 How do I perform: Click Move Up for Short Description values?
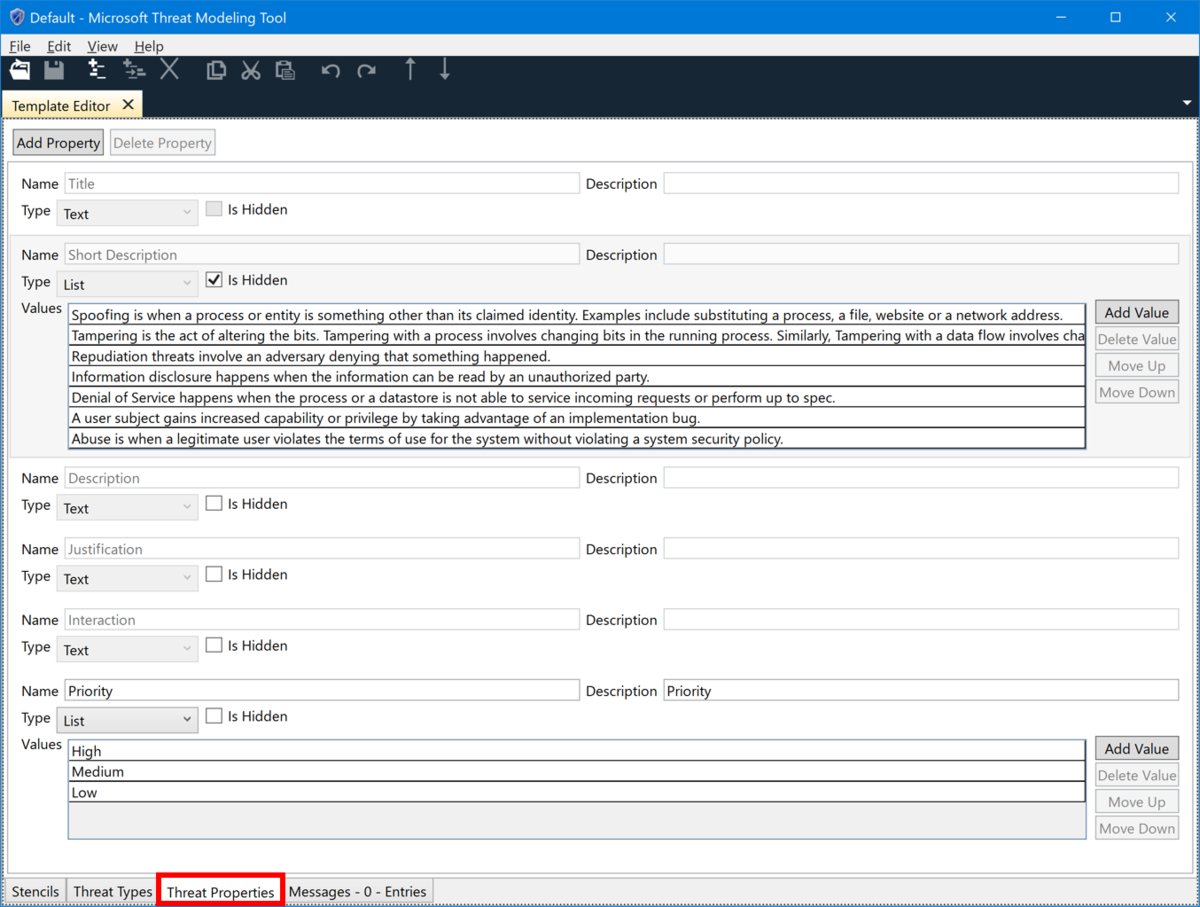(x=1137, y=366)
